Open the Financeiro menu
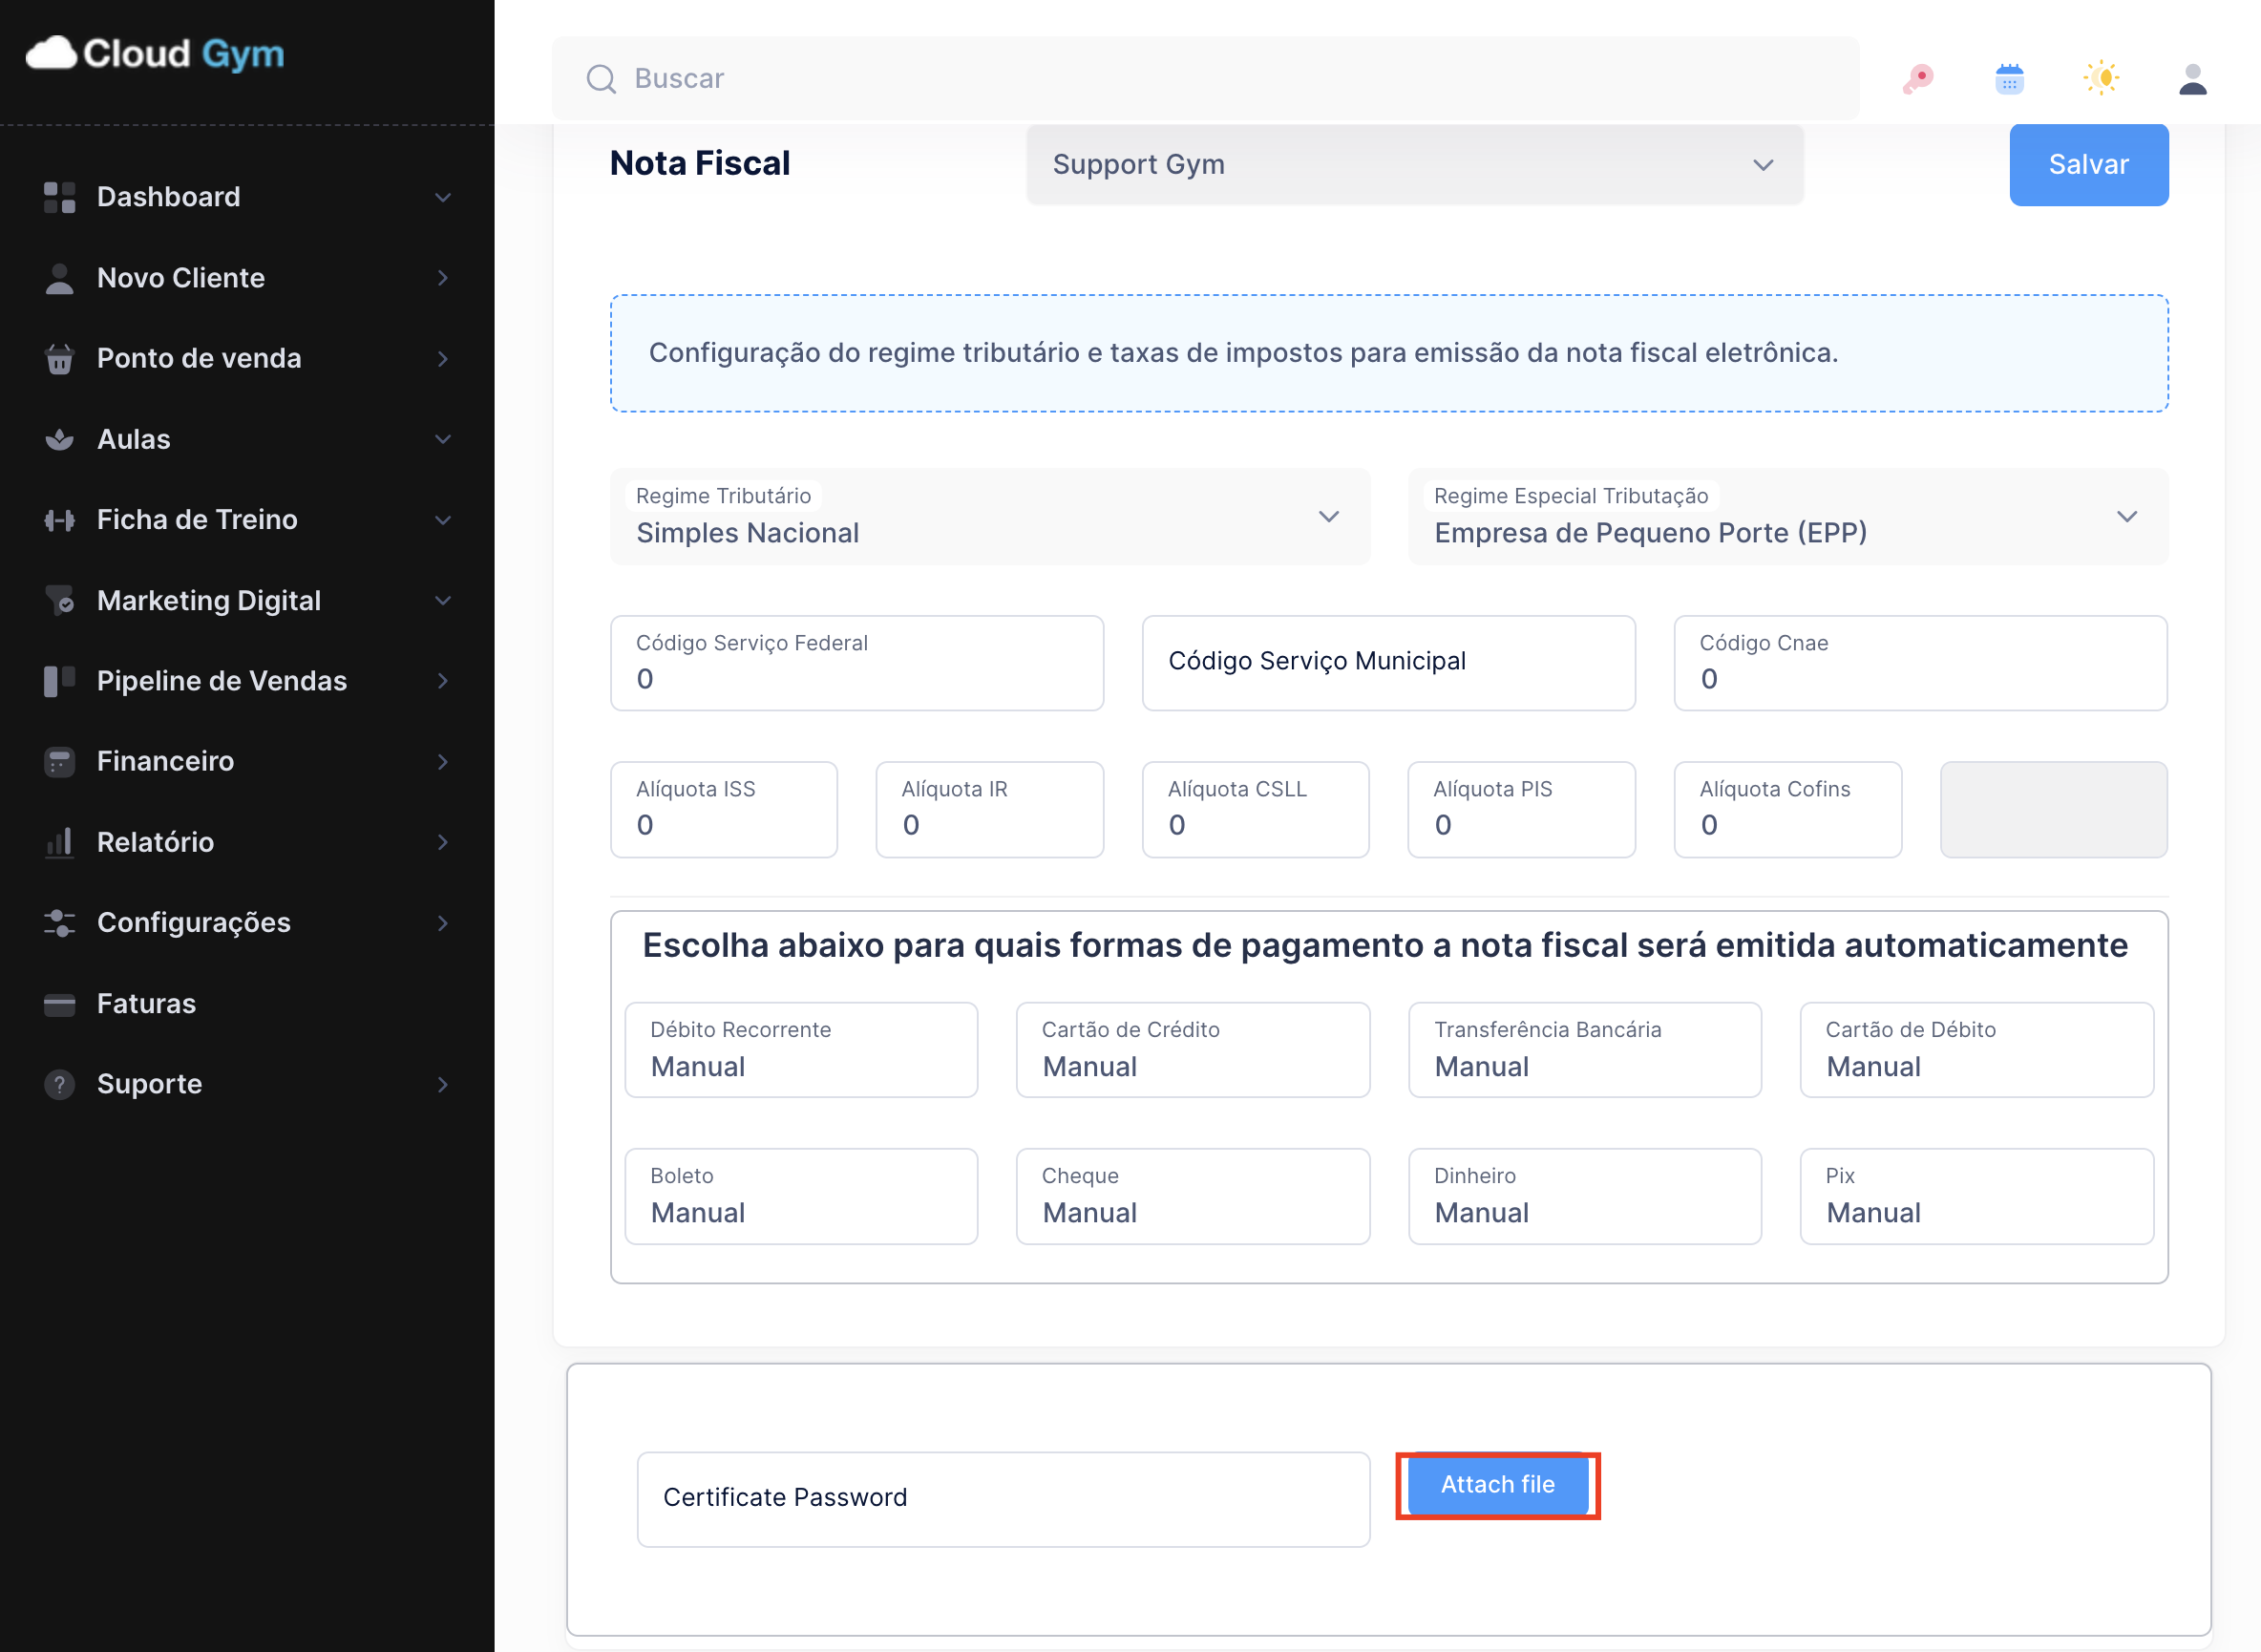2261x1652 pixels. pos(166,761)
